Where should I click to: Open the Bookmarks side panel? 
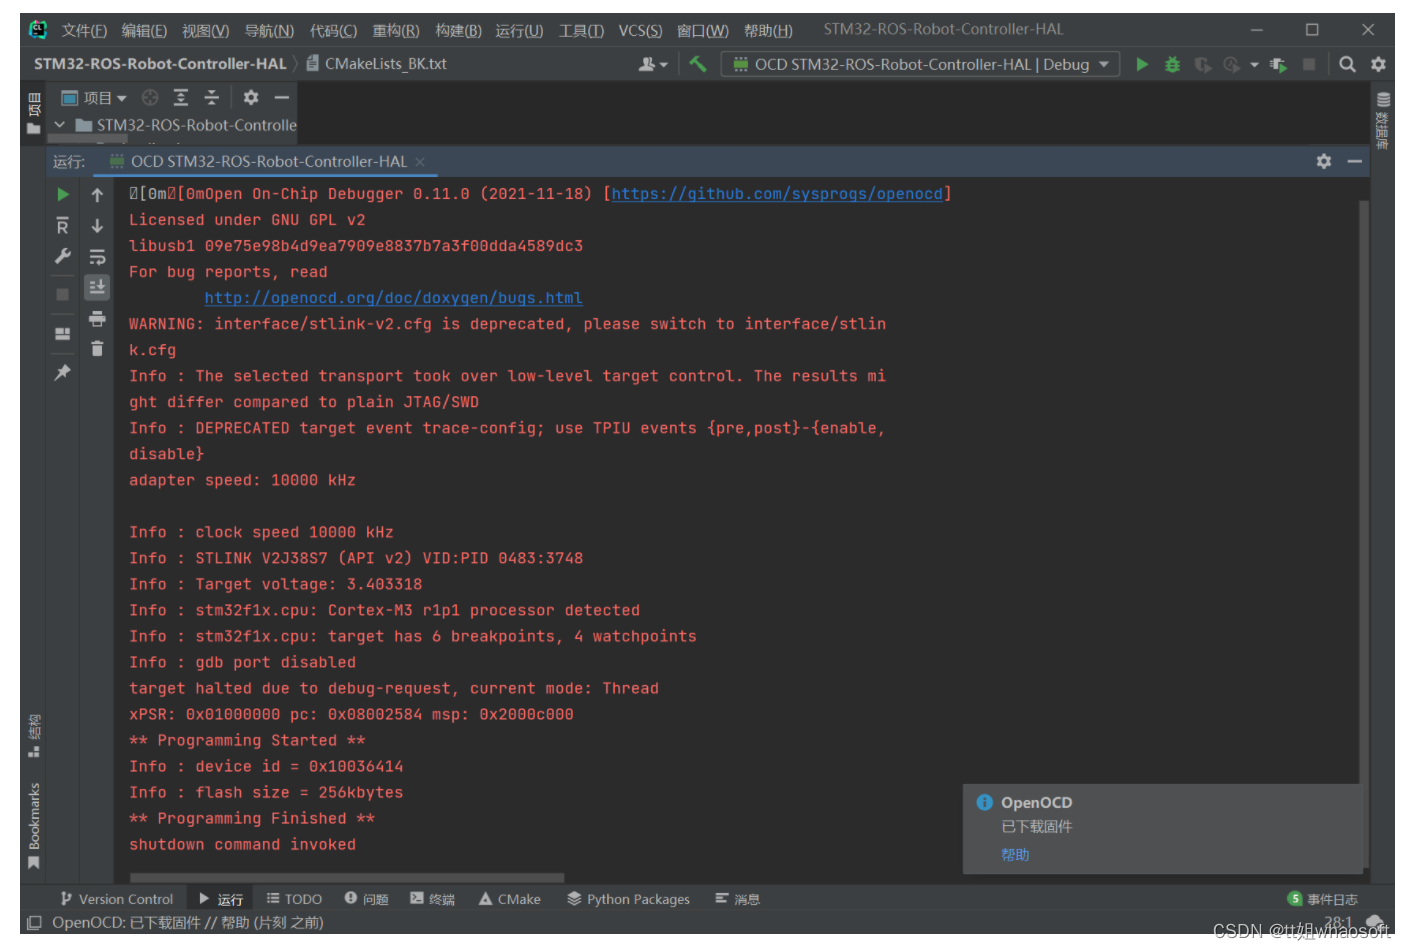(34, 826)
